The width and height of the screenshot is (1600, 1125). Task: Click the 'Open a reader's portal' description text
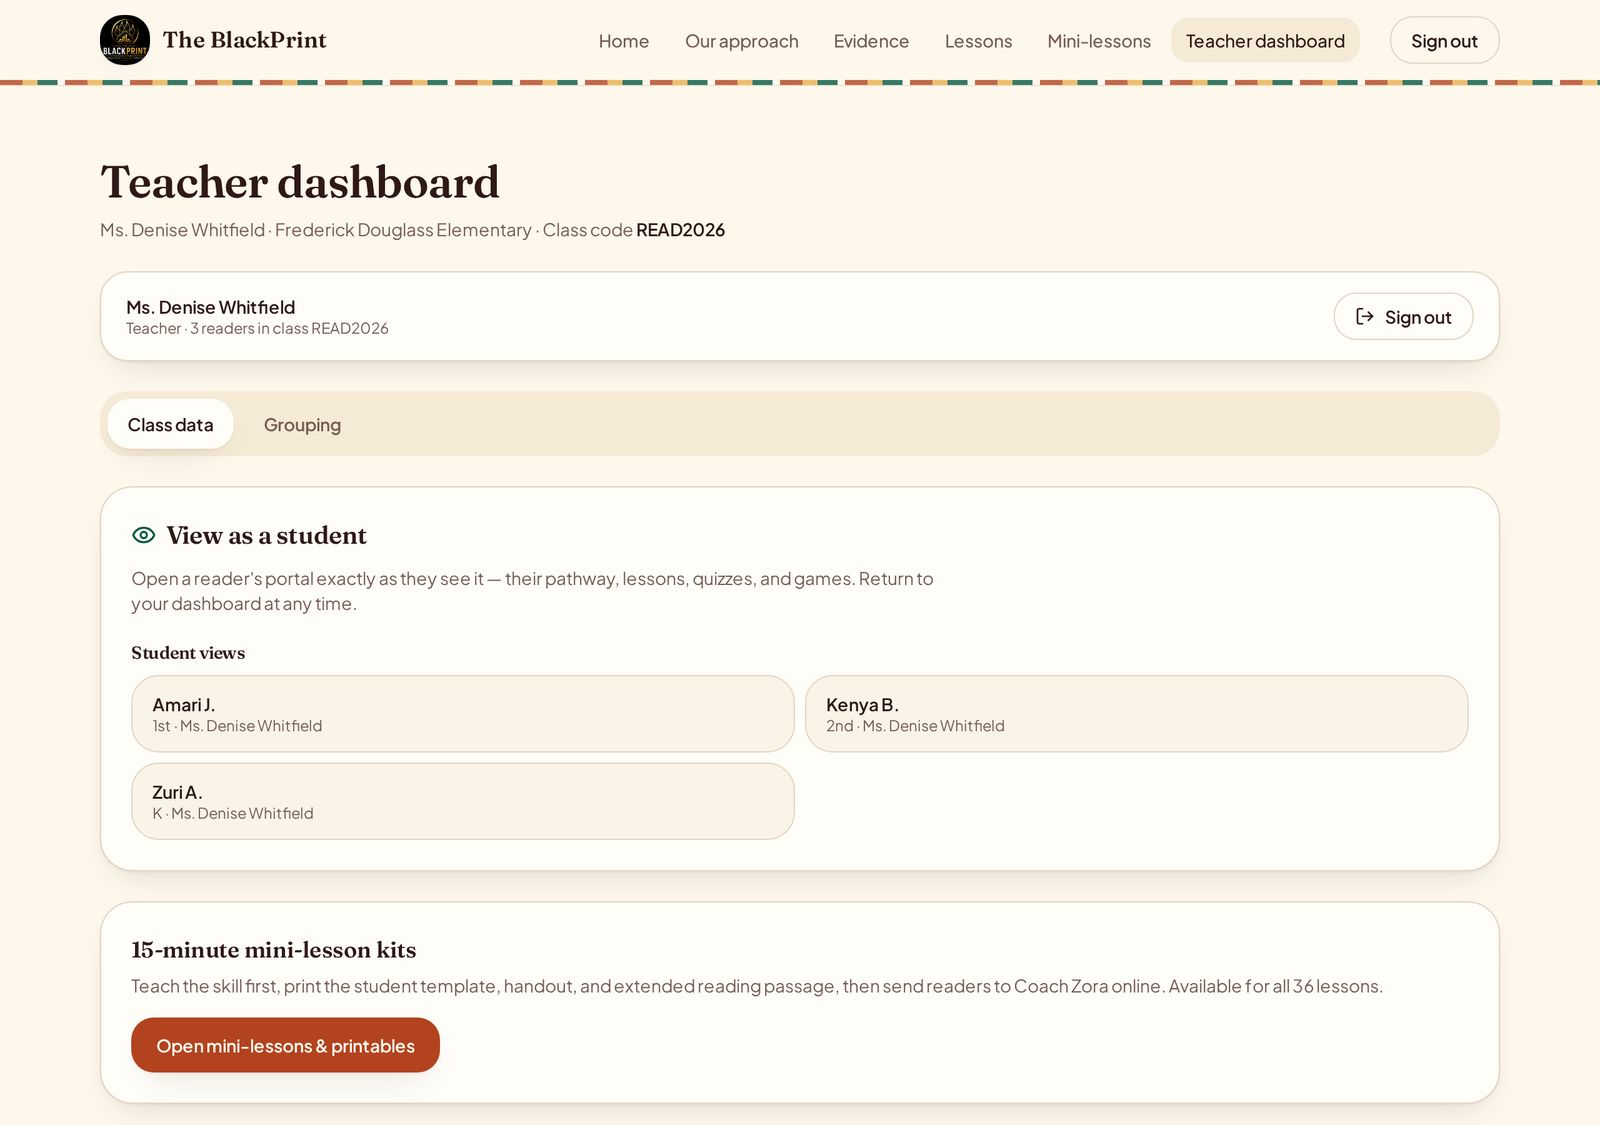tap(532, 591)
